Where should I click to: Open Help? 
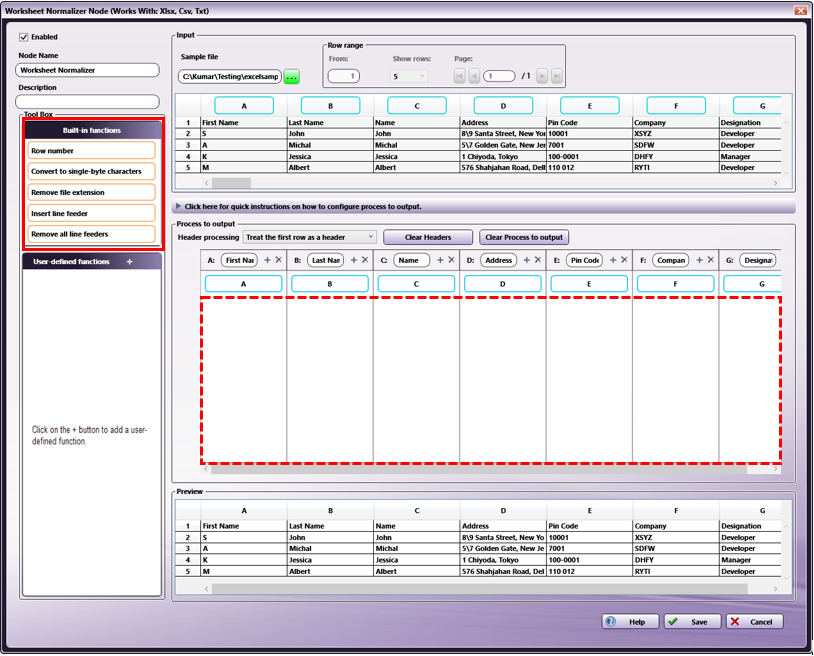630,622
